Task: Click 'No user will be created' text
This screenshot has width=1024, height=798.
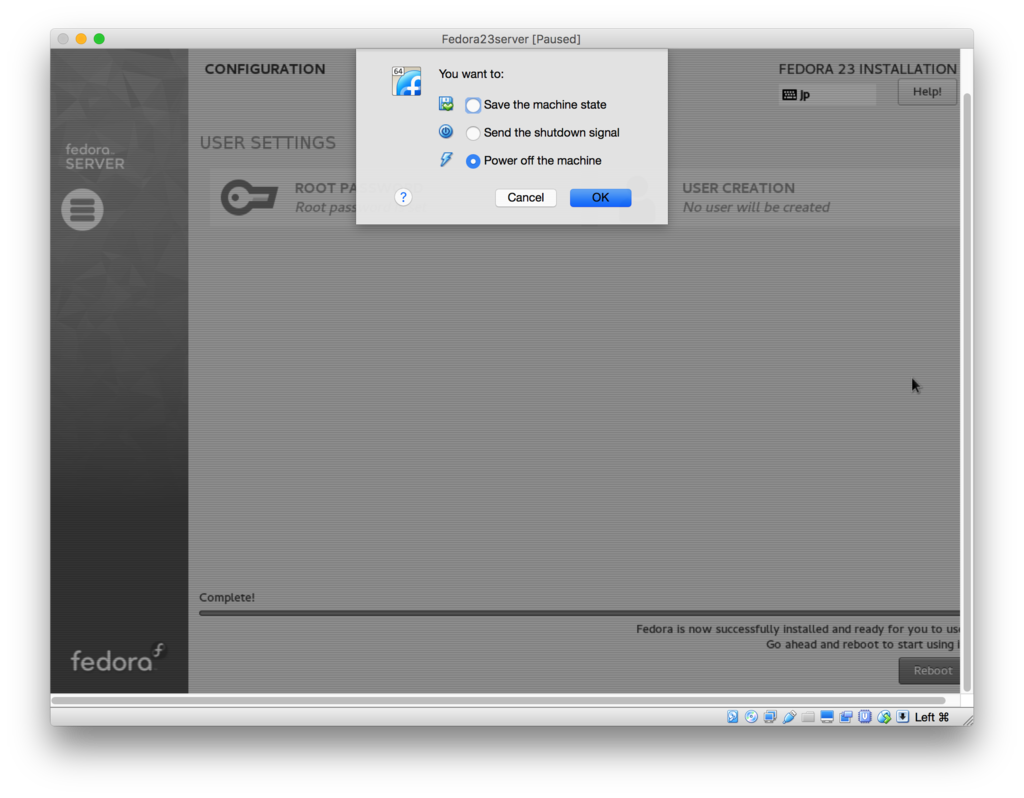Action: coord(756,208)
